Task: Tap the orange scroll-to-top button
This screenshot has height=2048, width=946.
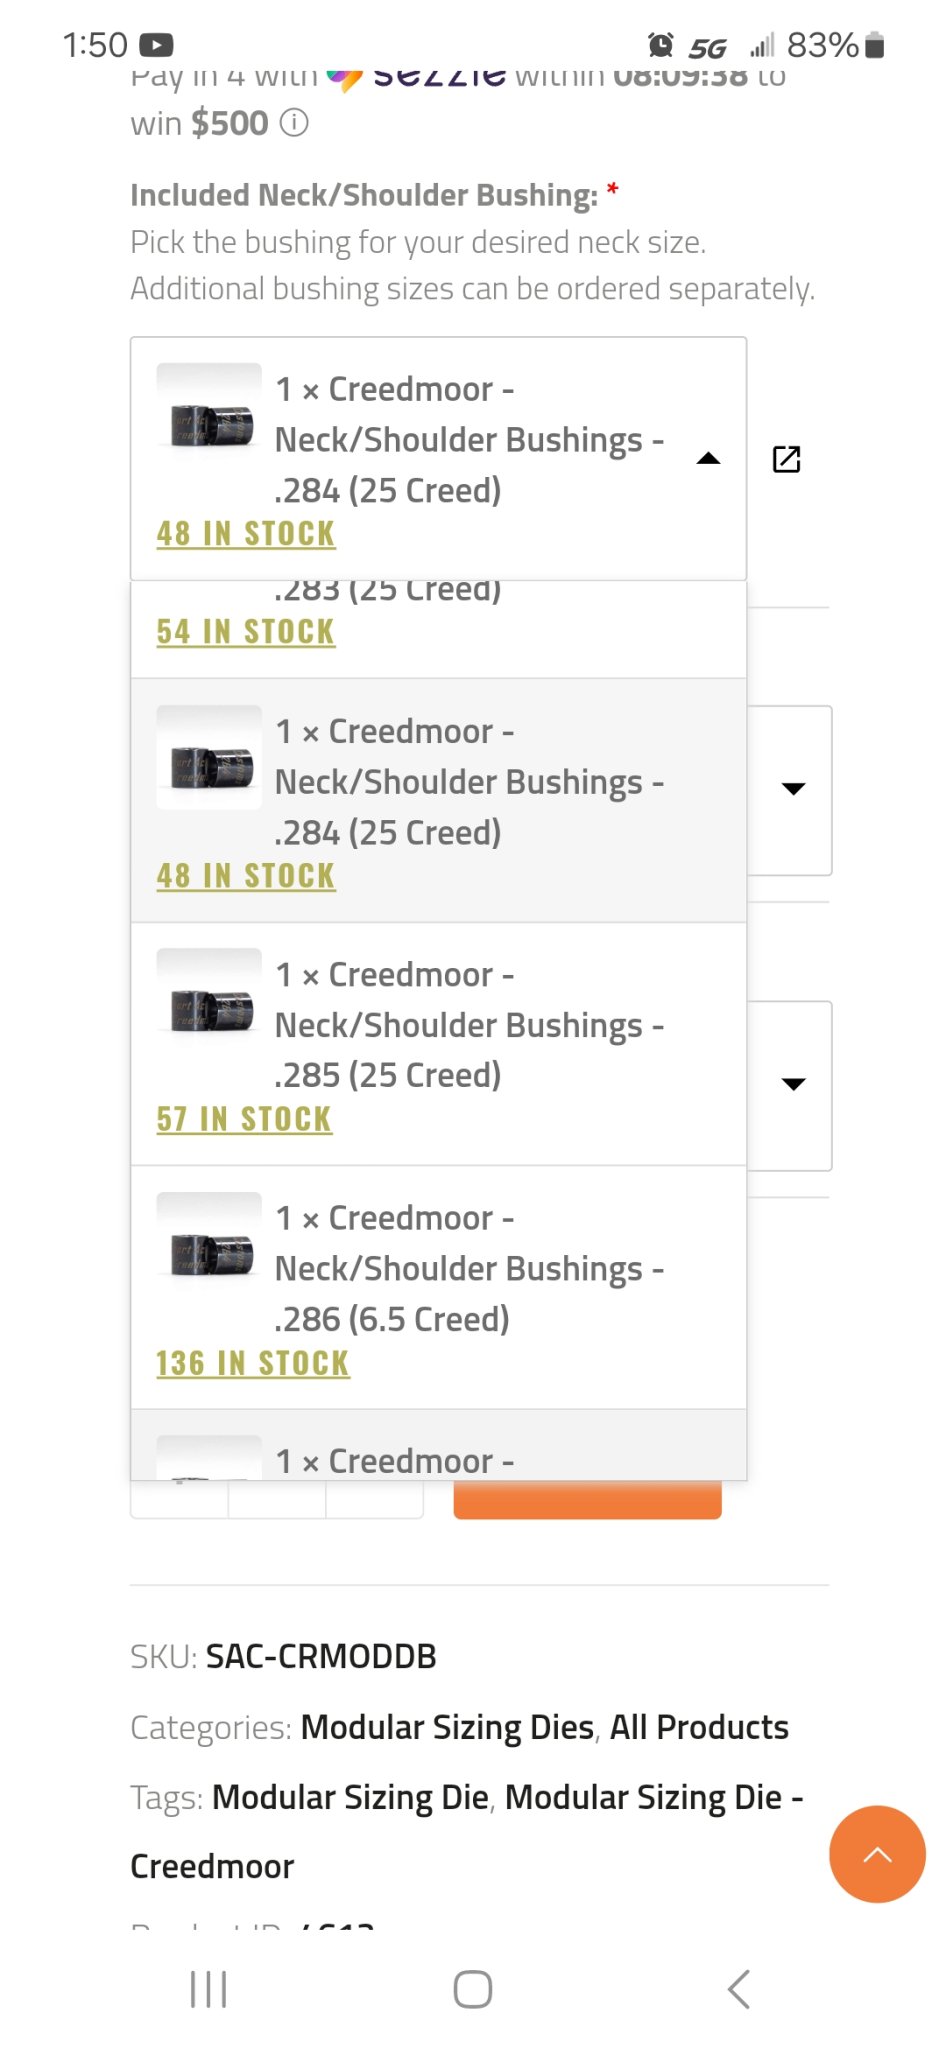Action: point(876,1854)
